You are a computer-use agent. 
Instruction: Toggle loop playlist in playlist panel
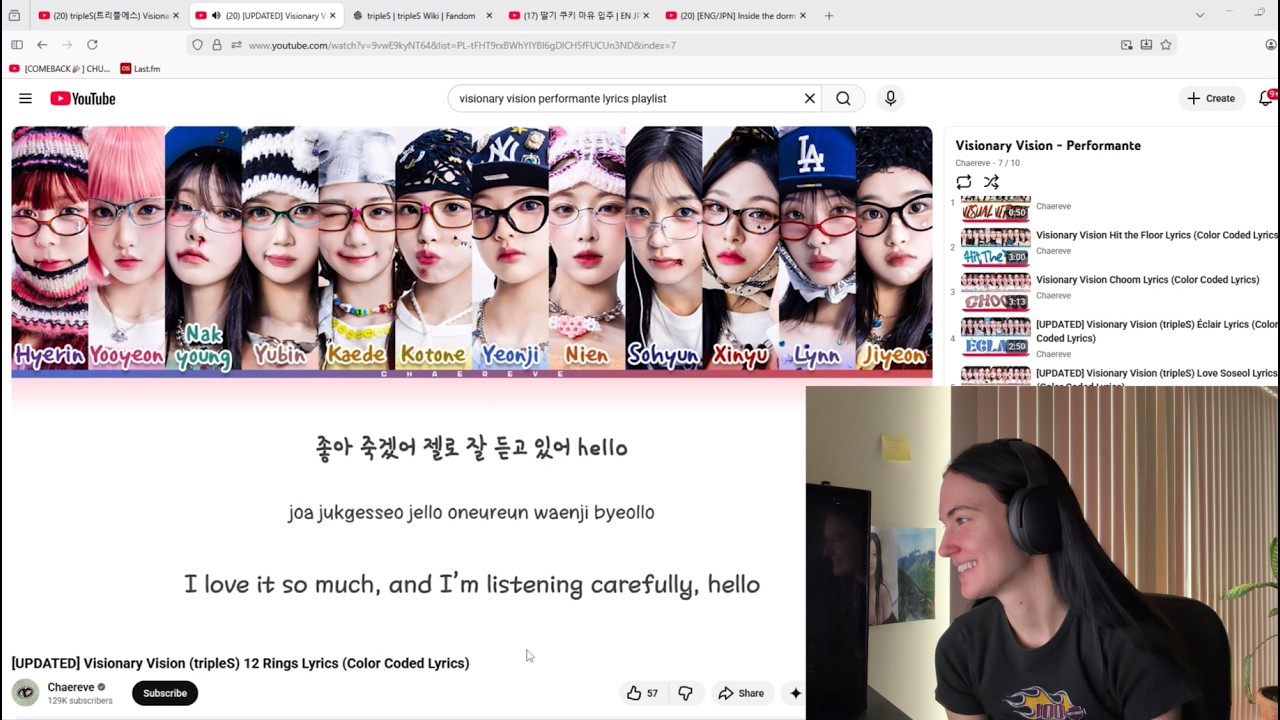pos(964,182)
